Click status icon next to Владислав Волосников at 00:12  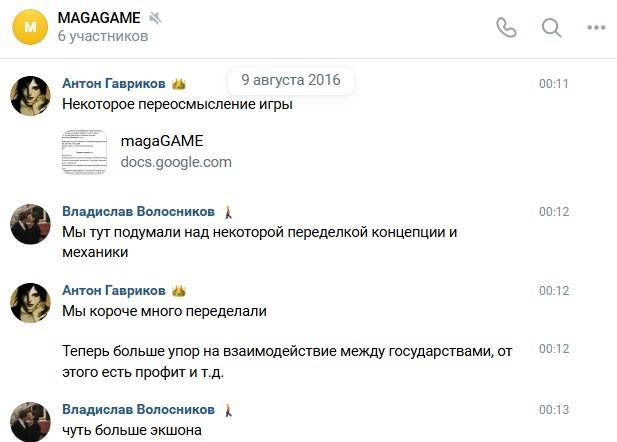pyautogui.click(x=228, y=212)
